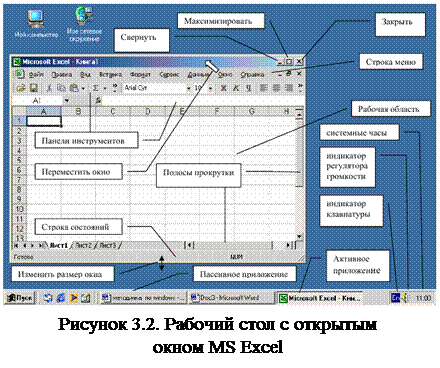Open the Name Box dropdown arrow

67,100
